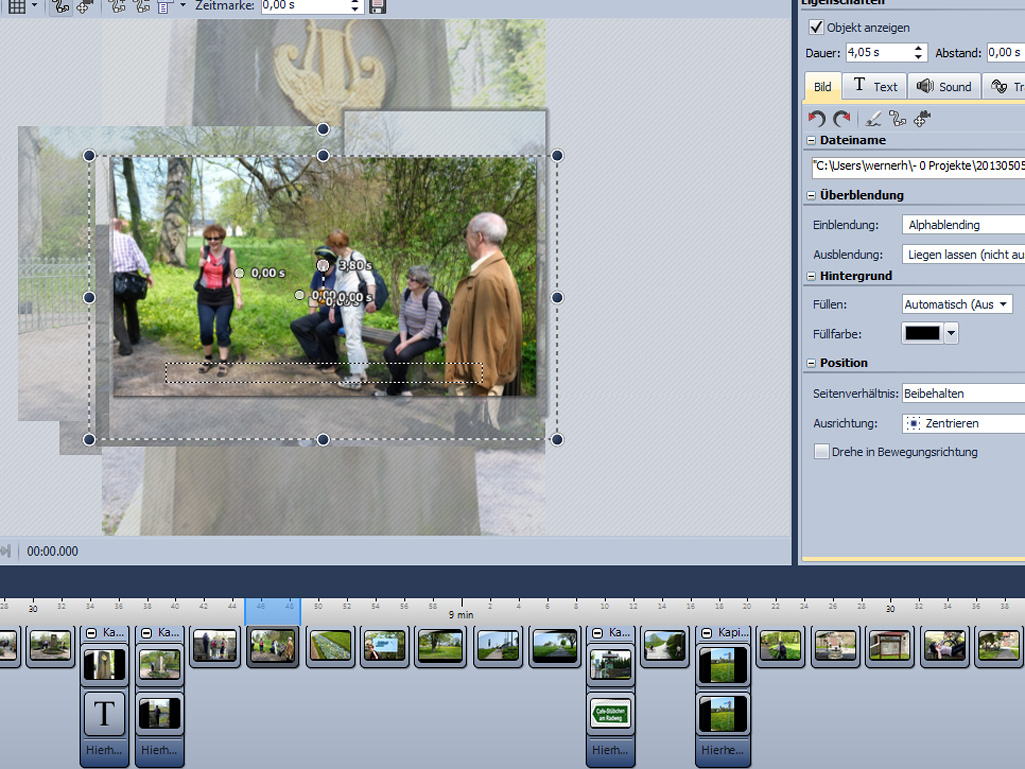
Task: Open the Seitenverhältnis Beibehalten dropdown
Action: pyautogui.click(x=964, y=394)
